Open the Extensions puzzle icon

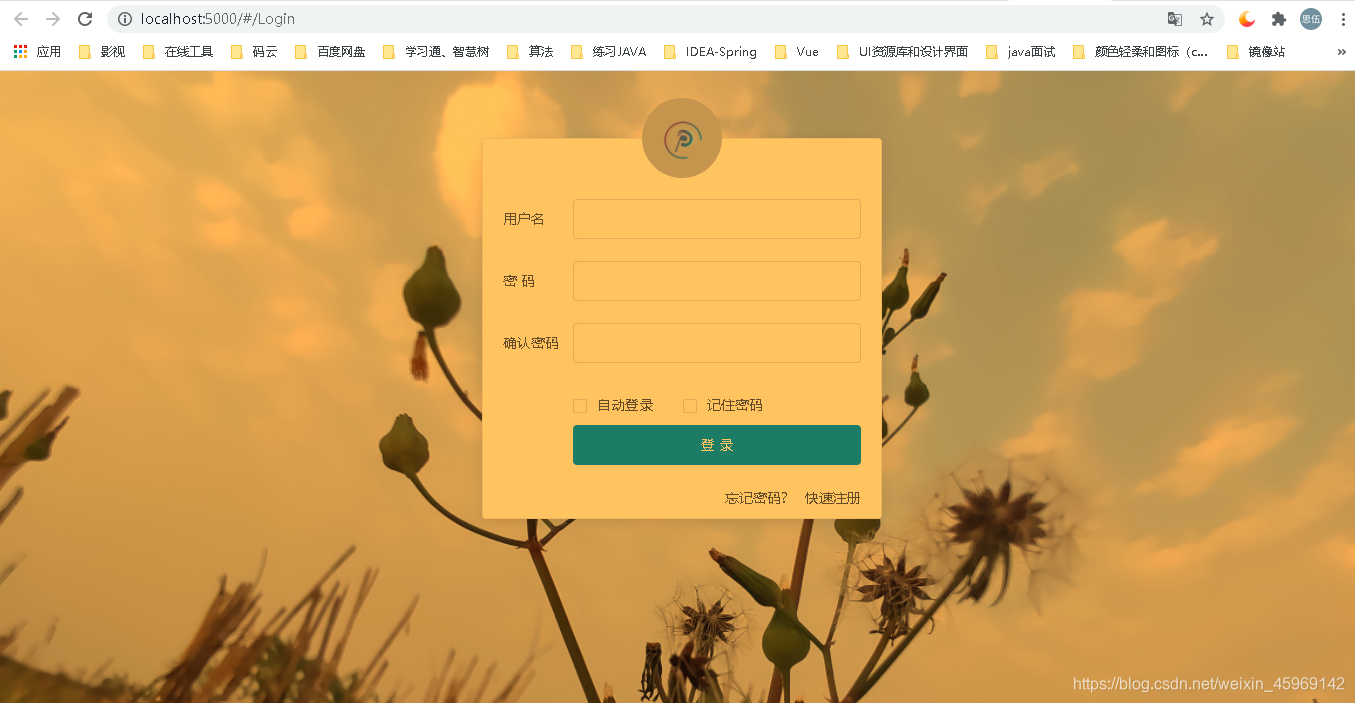point(1279,19)
